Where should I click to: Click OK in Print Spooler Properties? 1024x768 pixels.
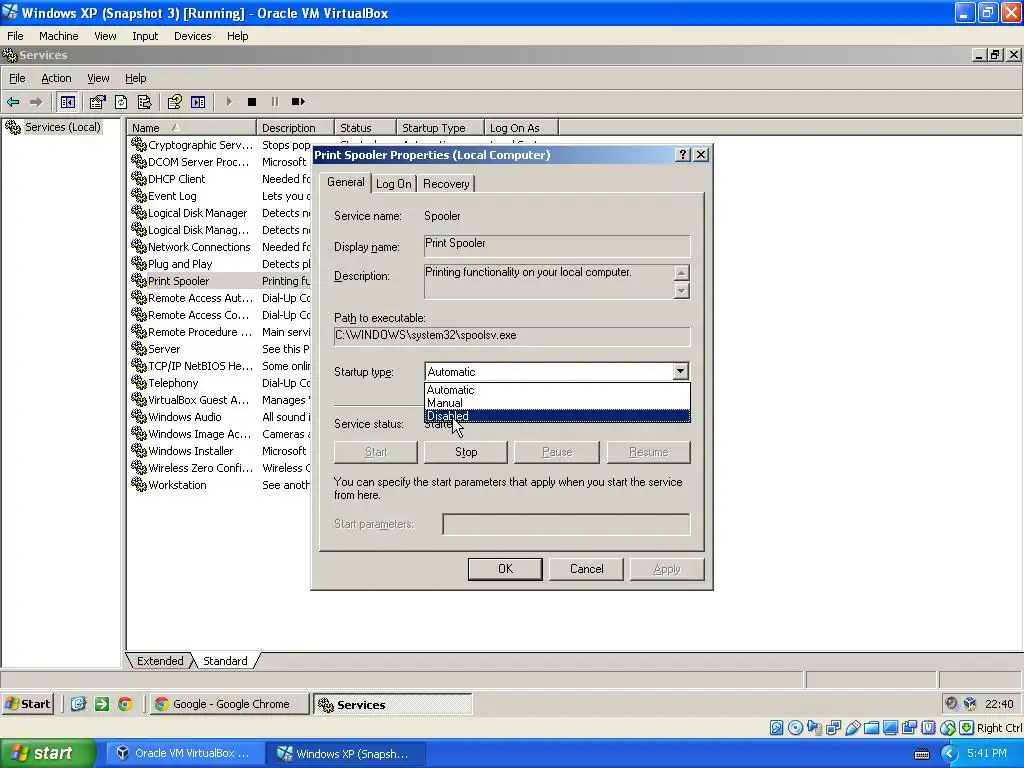click(x=505, y=569)
